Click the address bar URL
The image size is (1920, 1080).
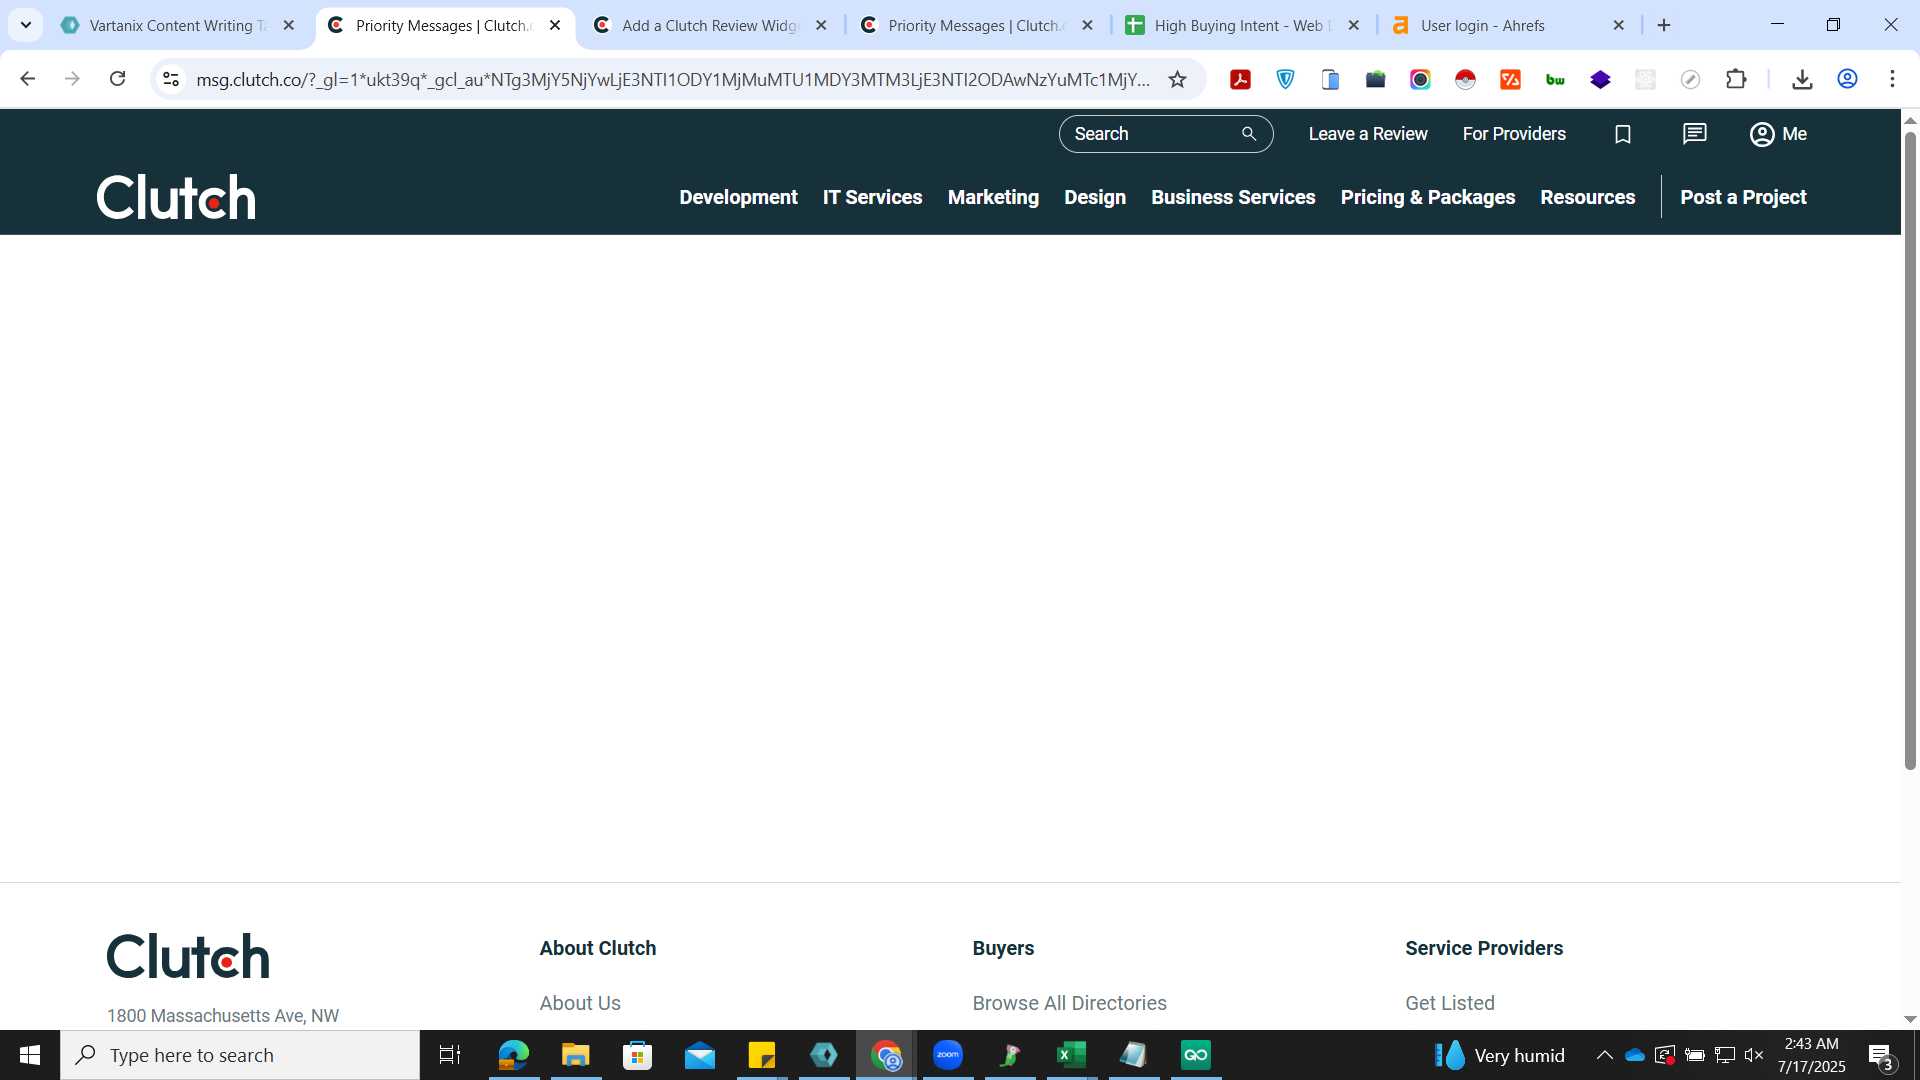[x=672, y=79]
